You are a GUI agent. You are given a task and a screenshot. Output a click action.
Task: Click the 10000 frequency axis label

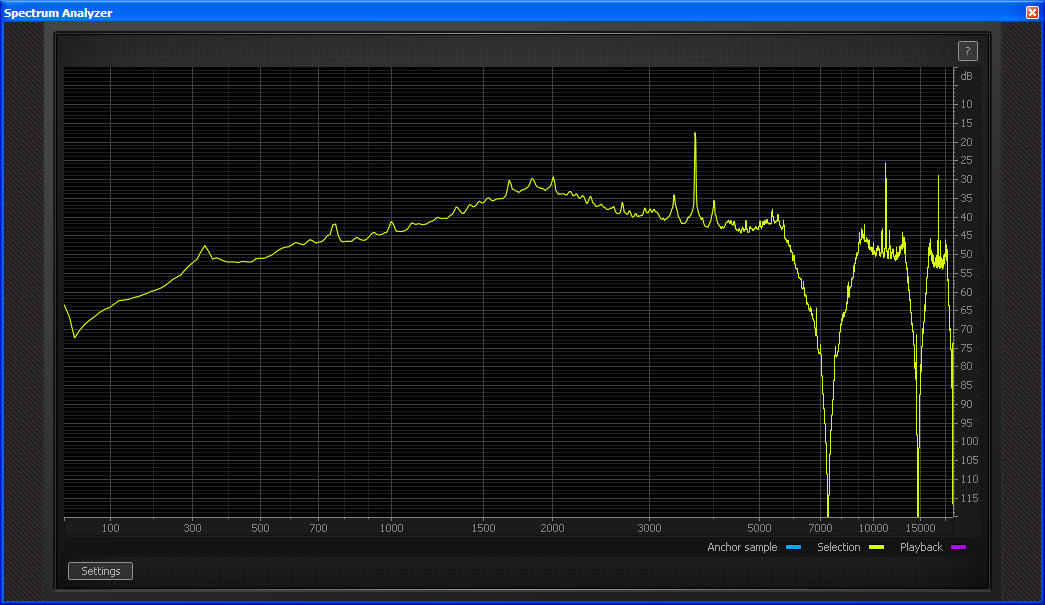[x=873, y=528]
